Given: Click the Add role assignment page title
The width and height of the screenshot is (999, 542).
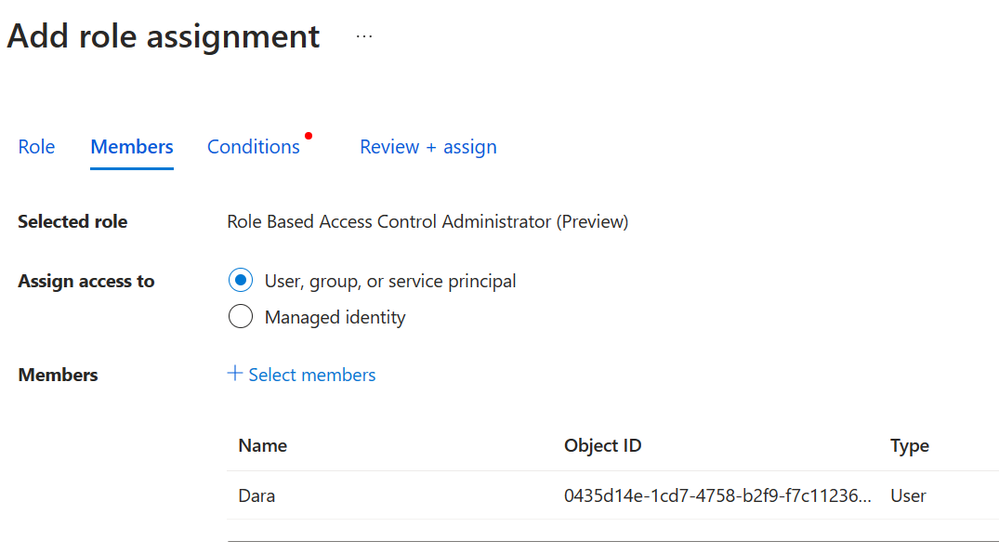Looking at the screenshot, I should point(164,37).
